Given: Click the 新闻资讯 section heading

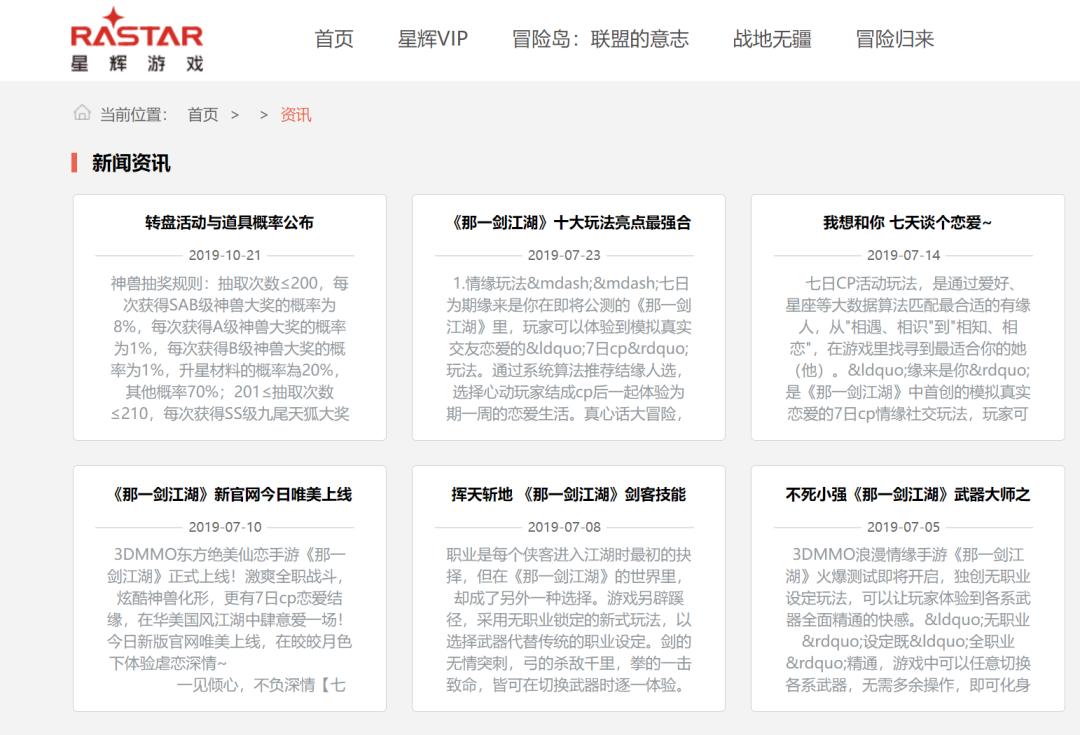Looking at the screenshot, I should click(131, 163).
